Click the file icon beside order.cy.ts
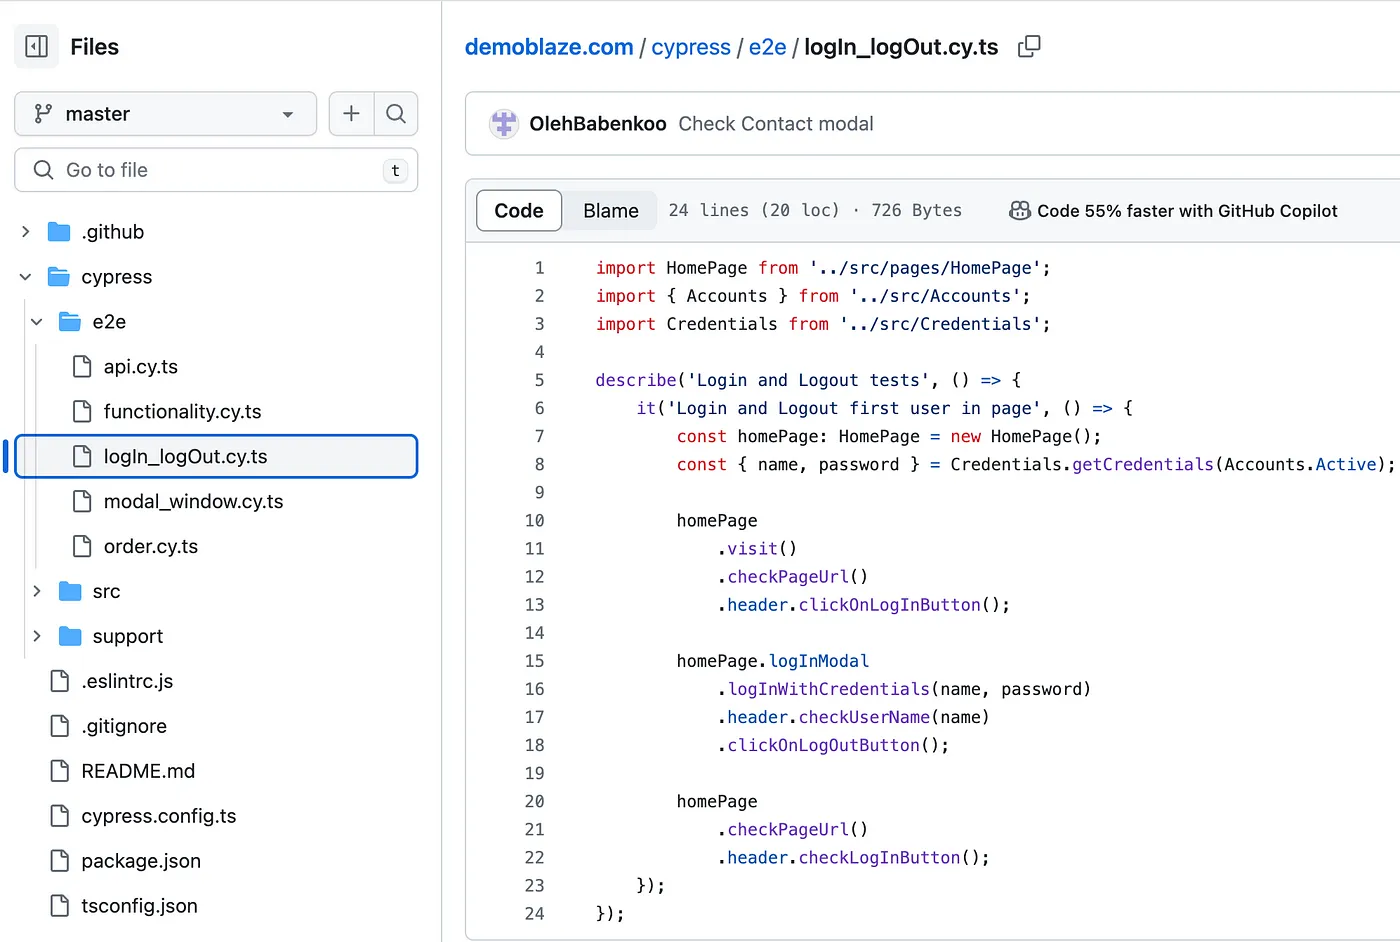Viewport: 1400px width, 942px height. tap(82, 546)
